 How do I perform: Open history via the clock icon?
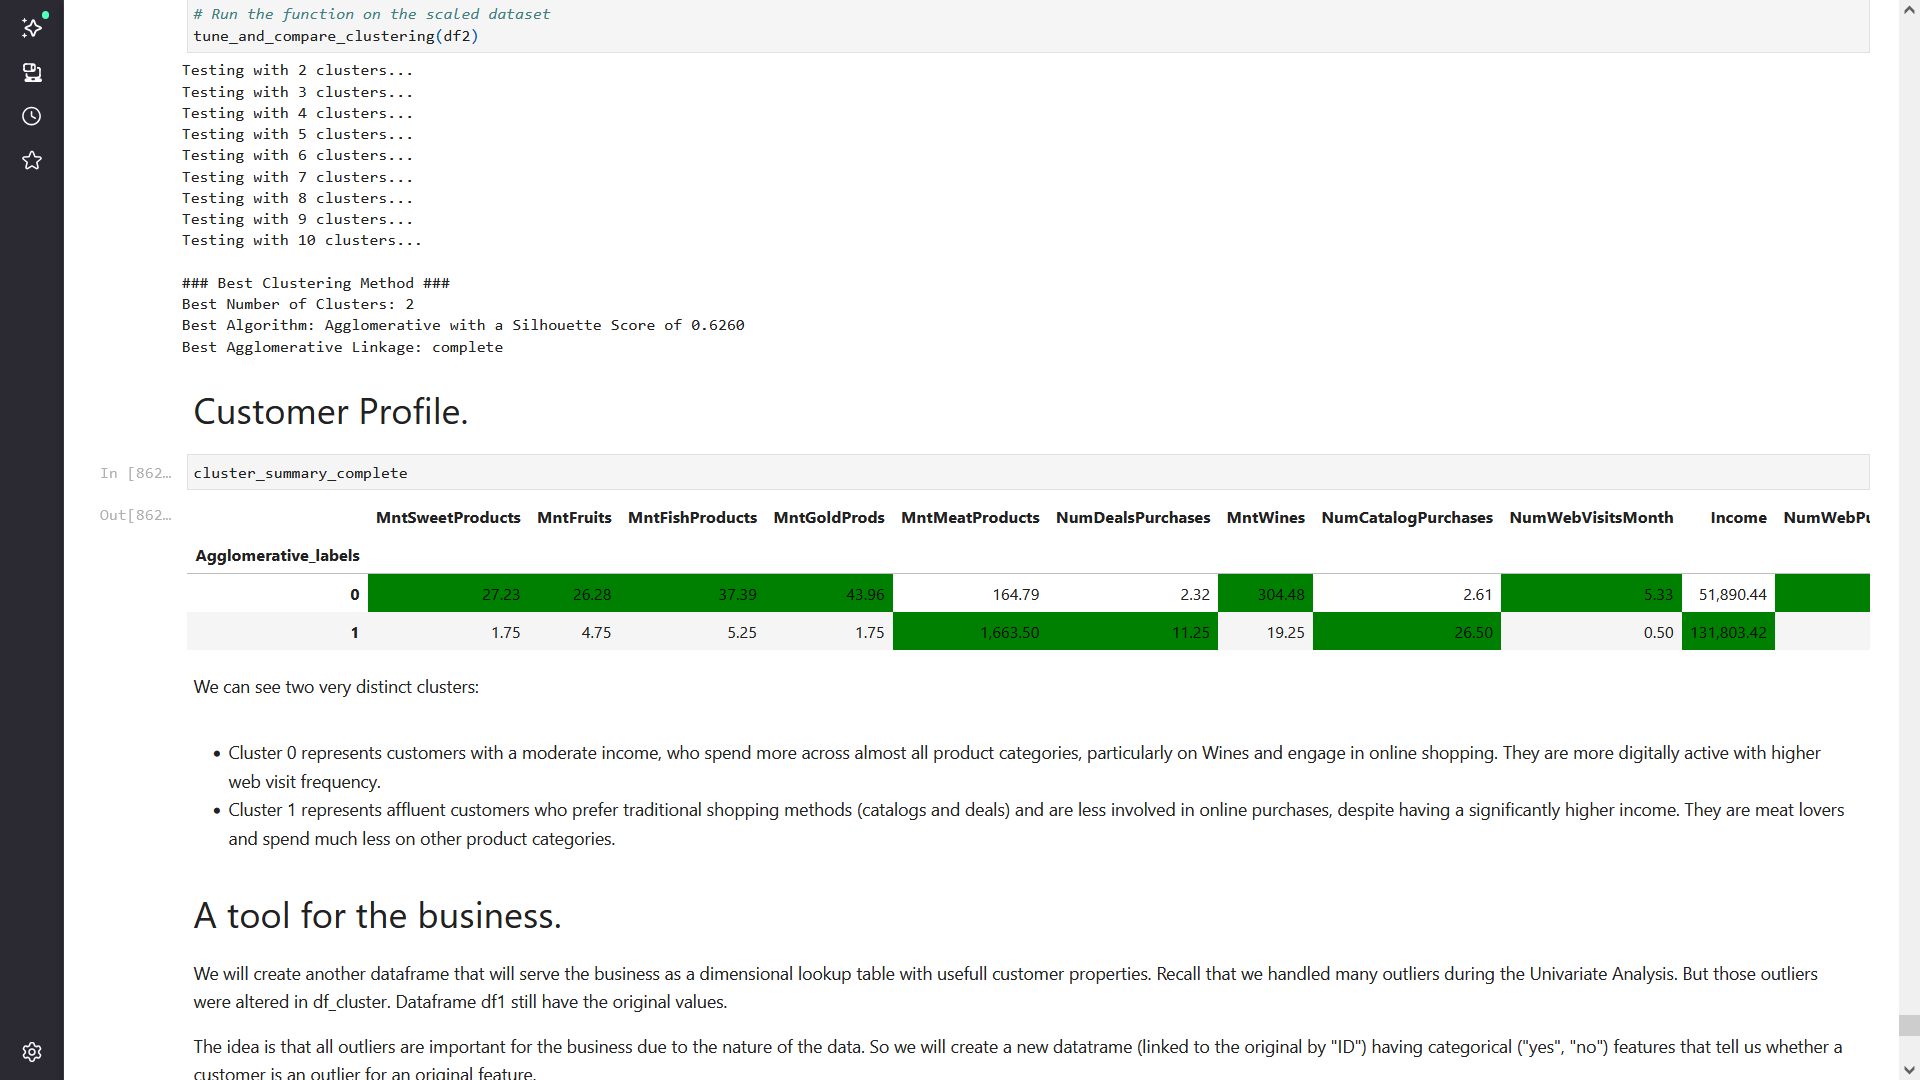(x=32, y=116)
